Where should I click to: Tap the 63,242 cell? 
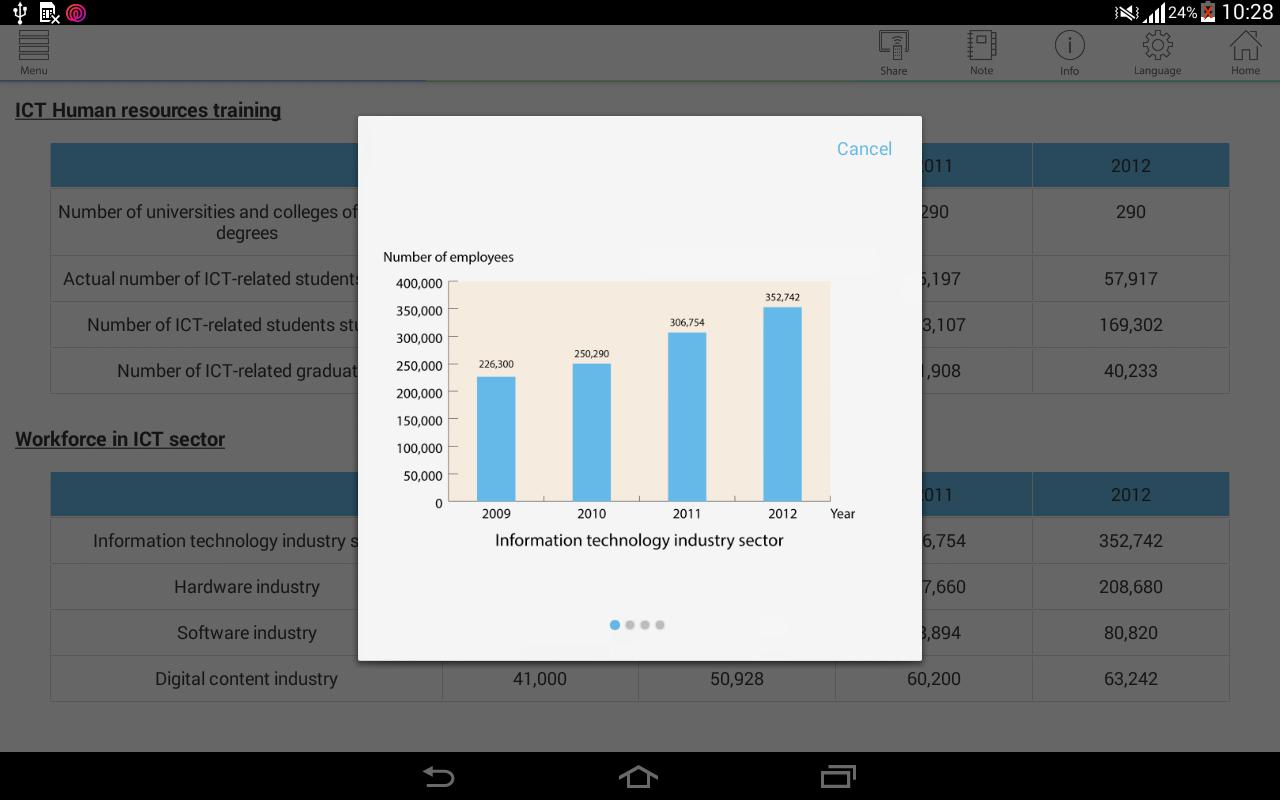coord(1131,679)
